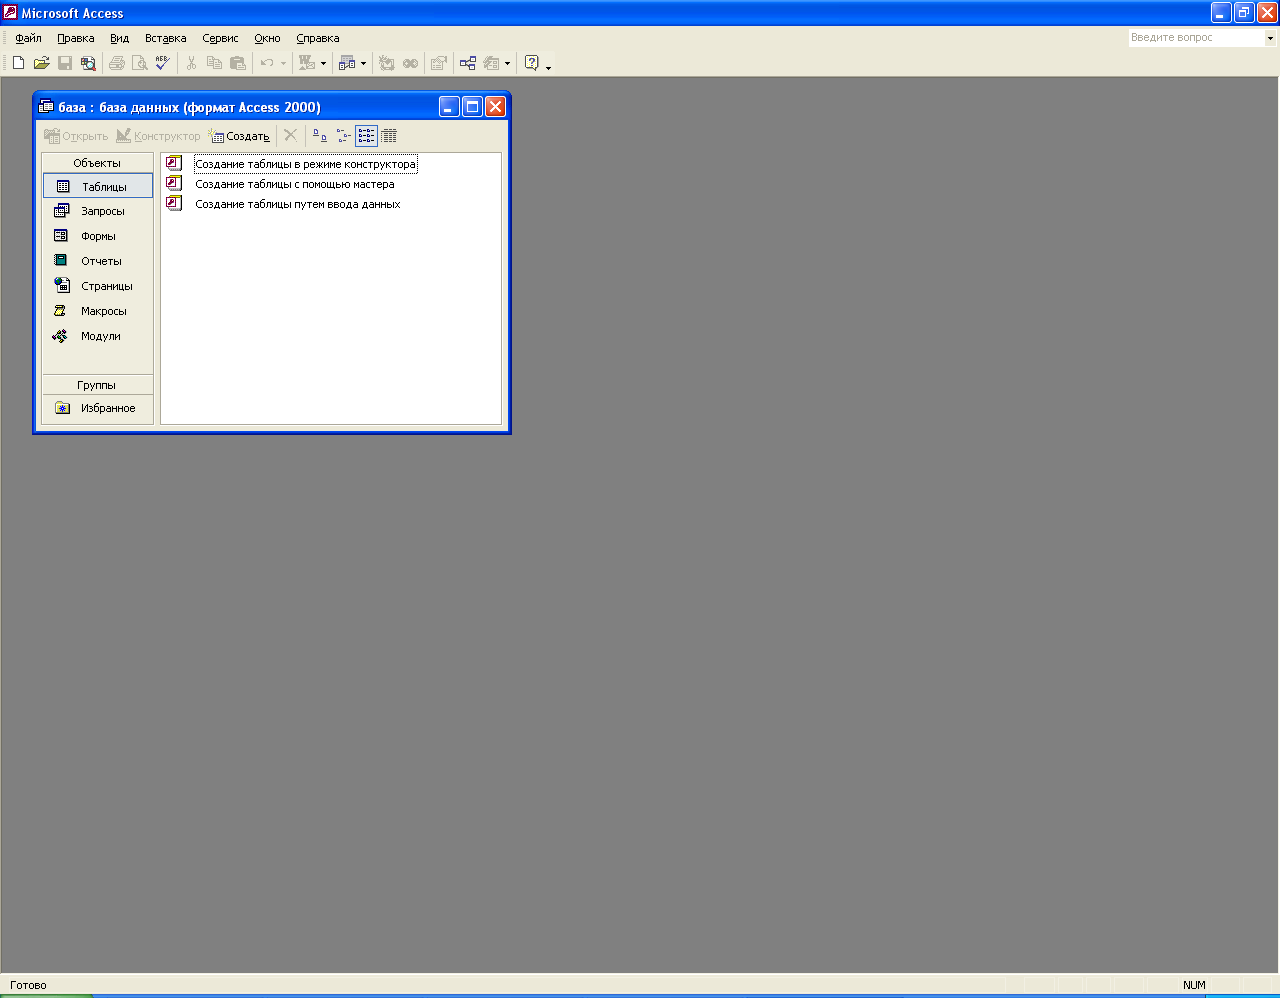Click the Office Links toolbar icon

click(307, 63)
